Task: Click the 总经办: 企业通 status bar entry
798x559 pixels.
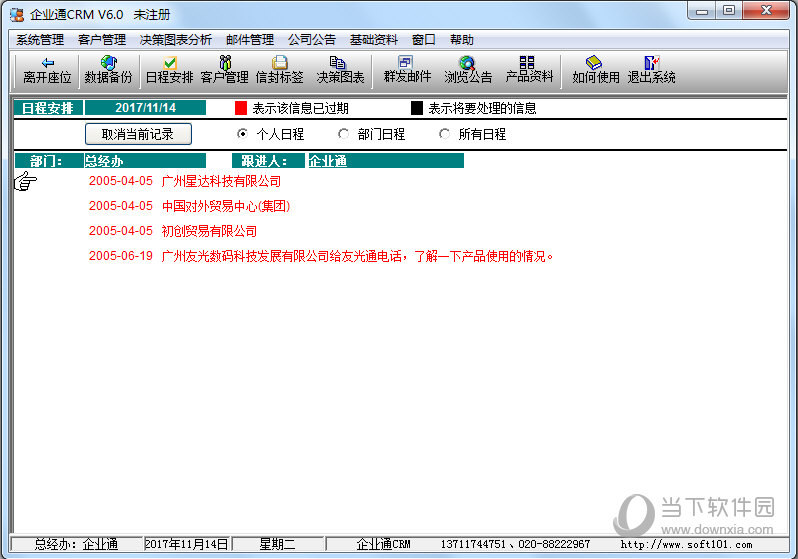Action: pyautogui.click(x=76, y=544)
